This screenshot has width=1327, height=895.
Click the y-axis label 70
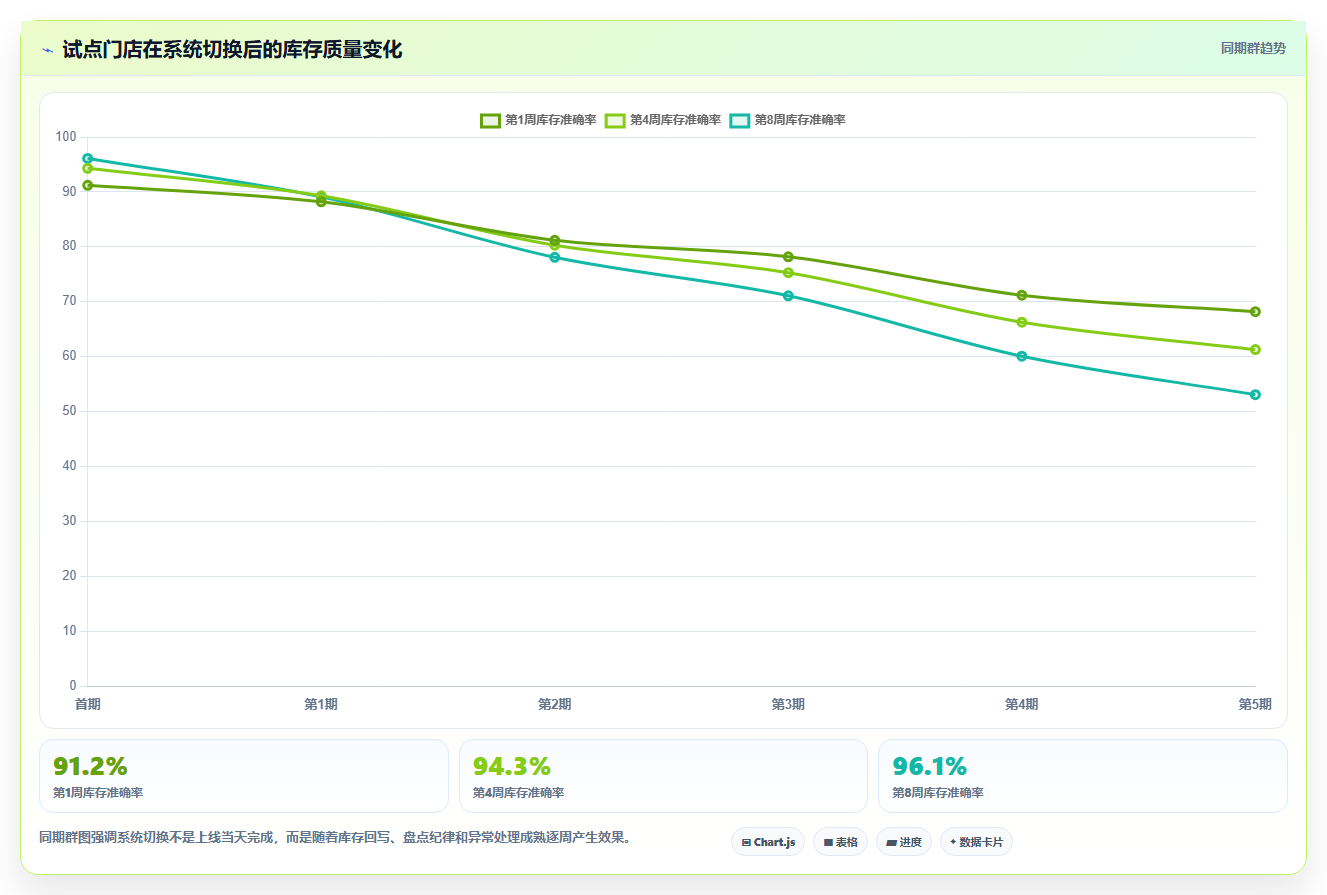(x=70, y=301)
